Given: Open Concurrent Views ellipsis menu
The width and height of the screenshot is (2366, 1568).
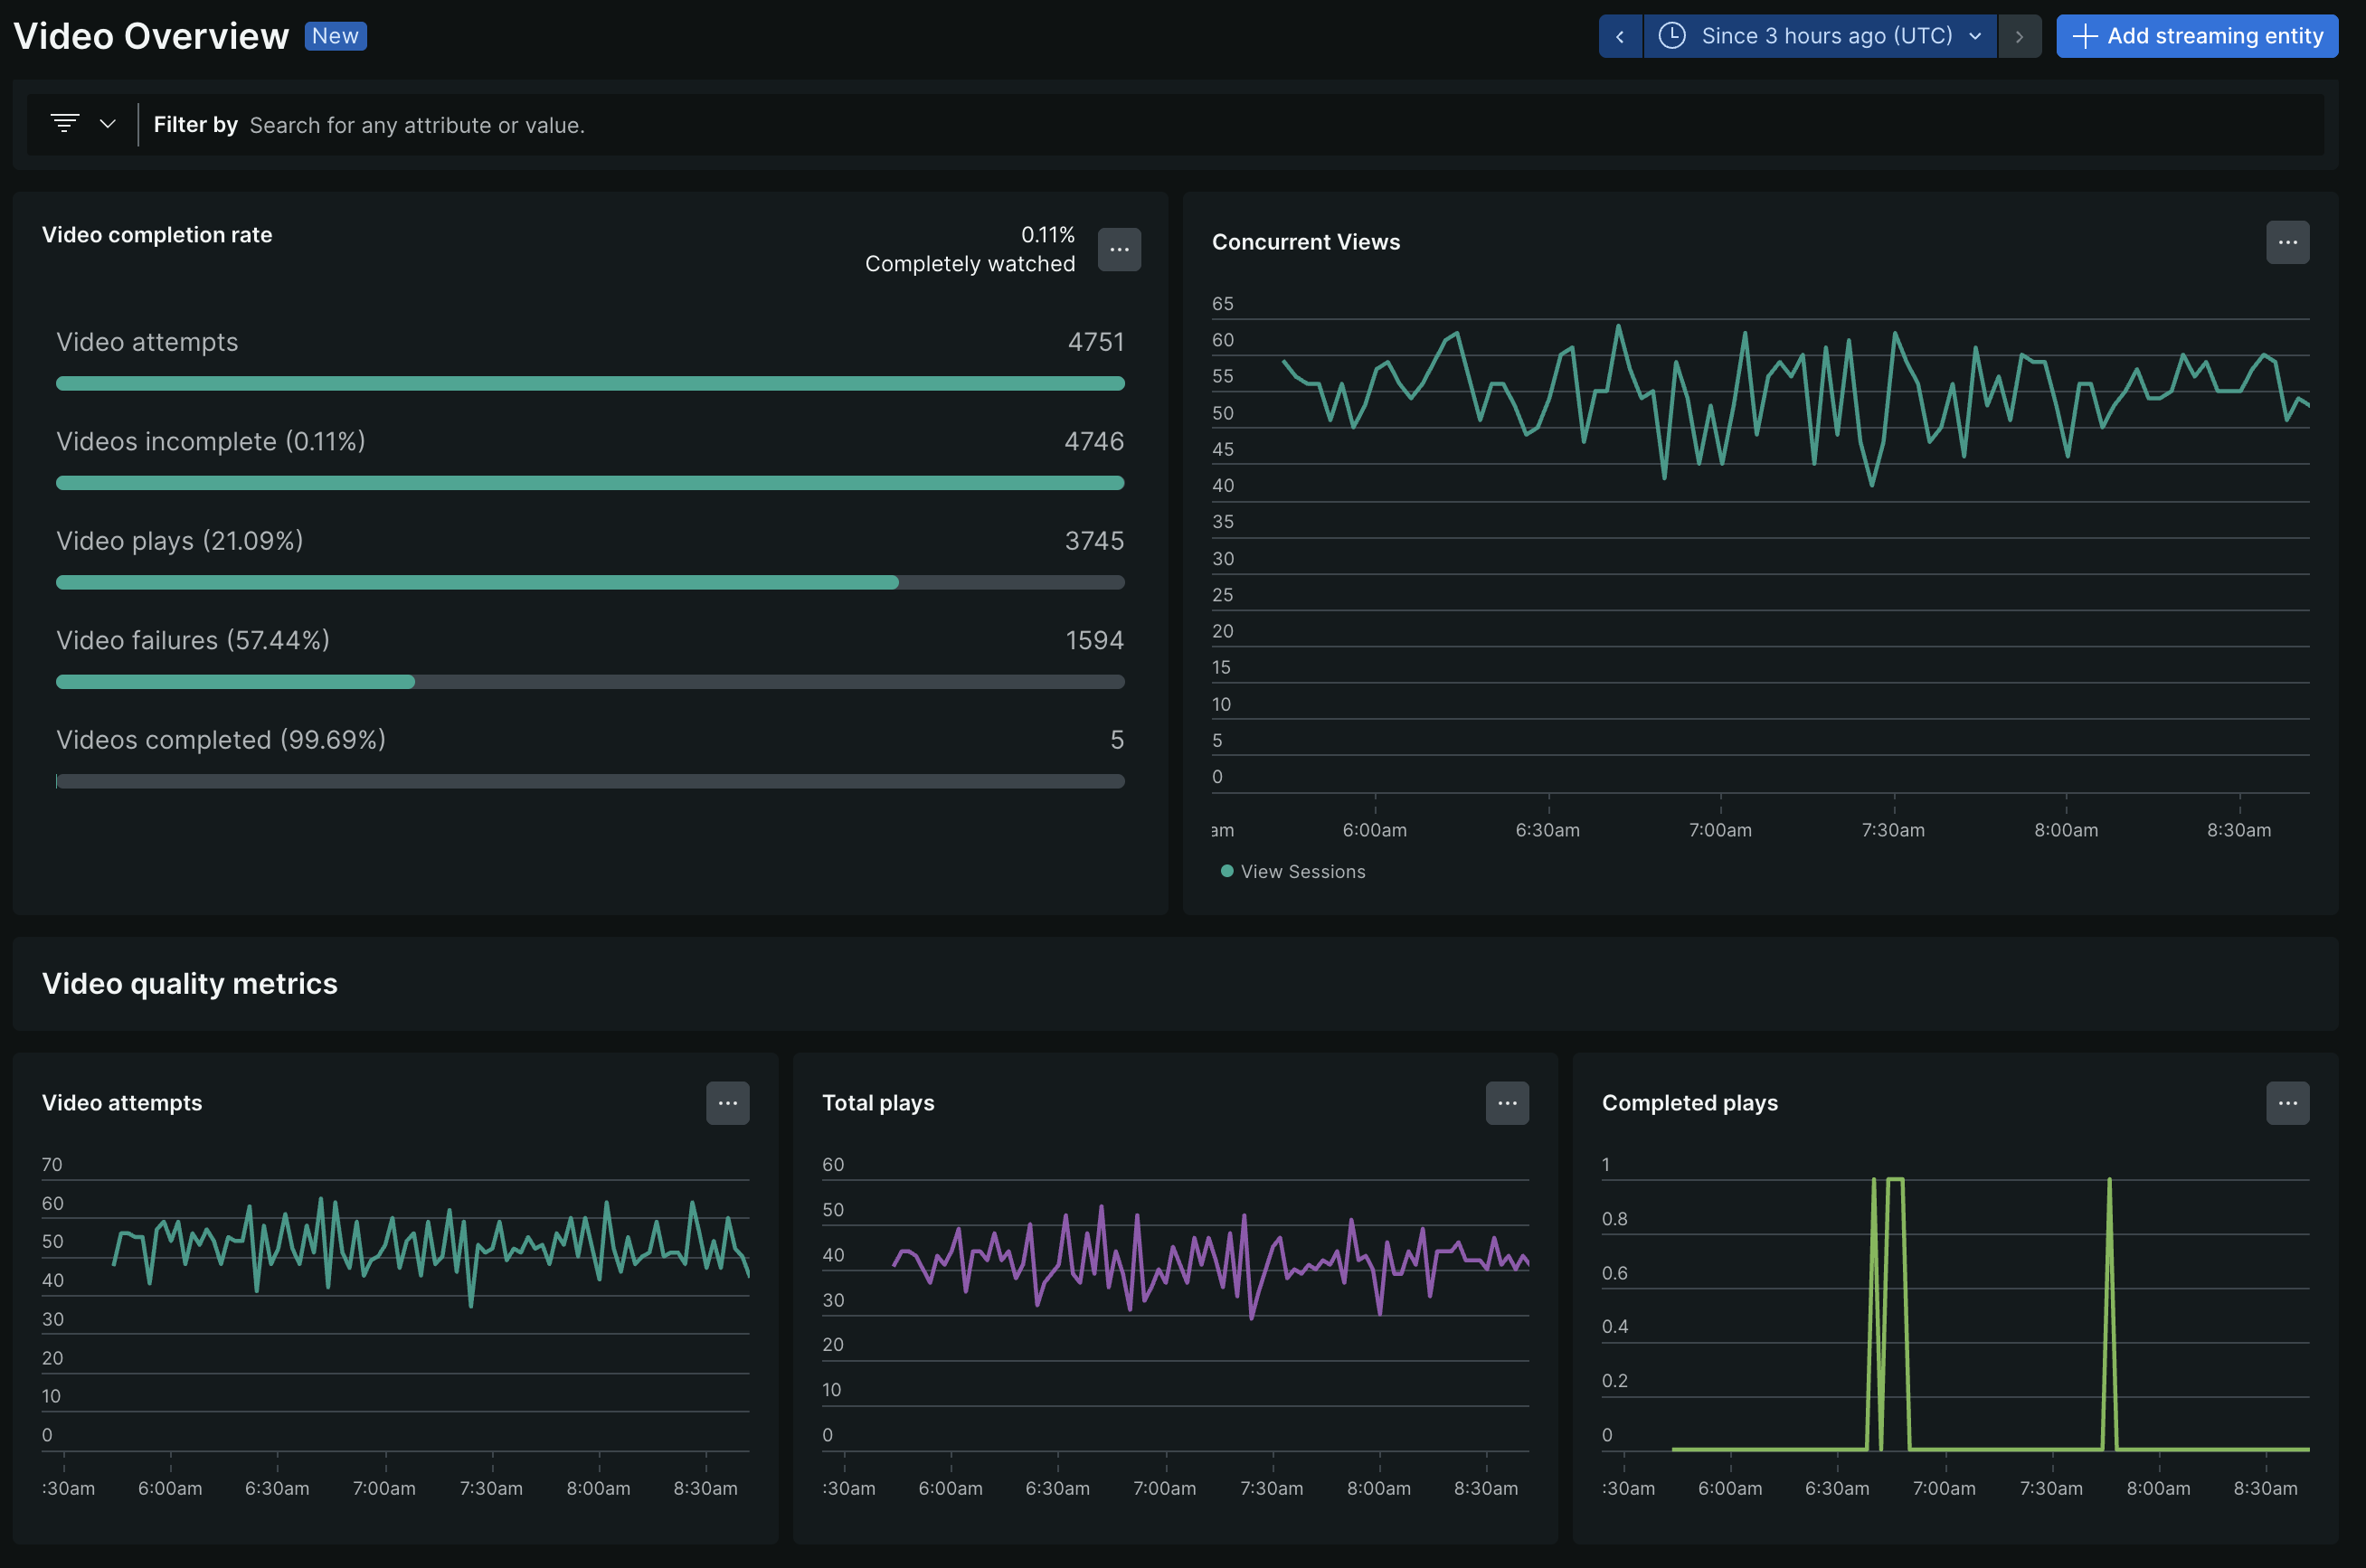Looking at the screenshot, I should coord(2286,242).
